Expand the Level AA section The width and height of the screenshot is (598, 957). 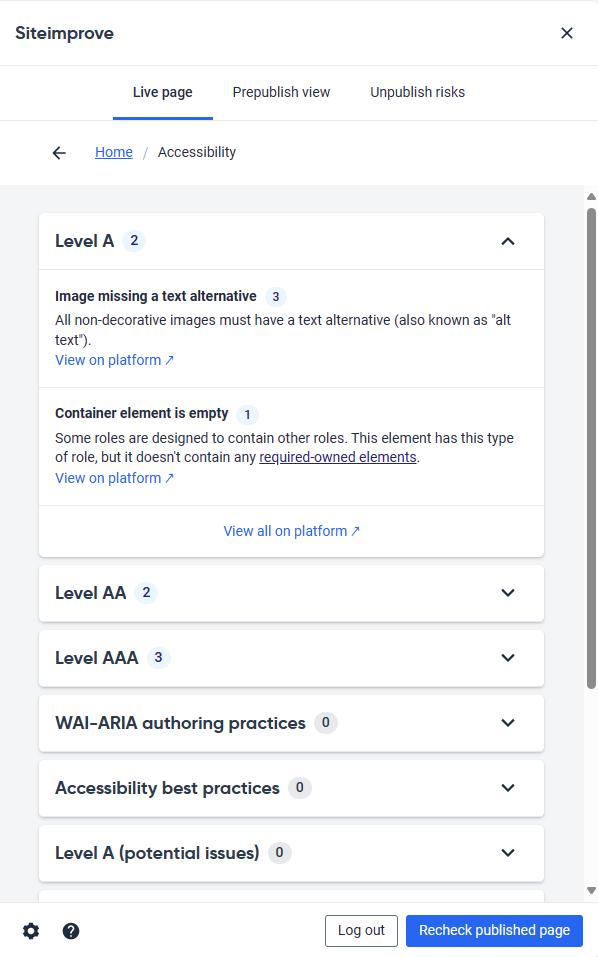coord(291,593)
